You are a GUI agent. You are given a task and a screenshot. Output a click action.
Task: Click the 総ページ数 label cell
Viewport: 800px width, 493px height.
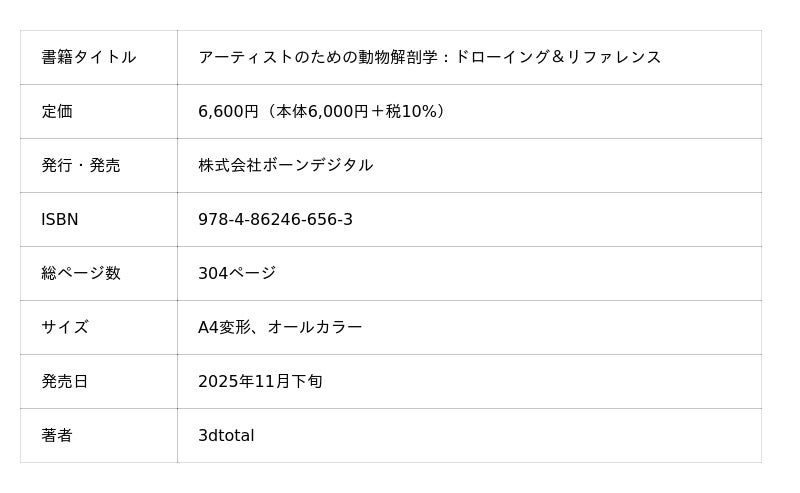80,273
